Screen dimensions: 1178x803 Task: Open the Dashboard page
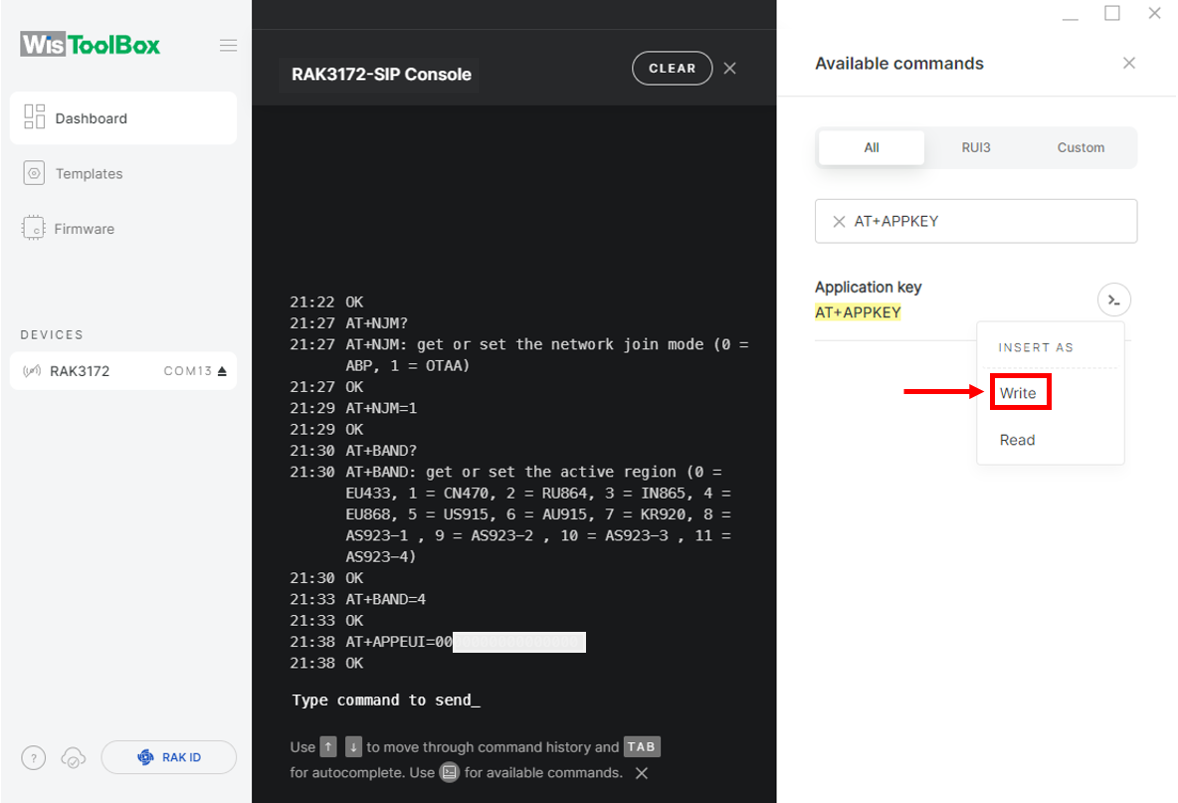click(x=123, y=118)
